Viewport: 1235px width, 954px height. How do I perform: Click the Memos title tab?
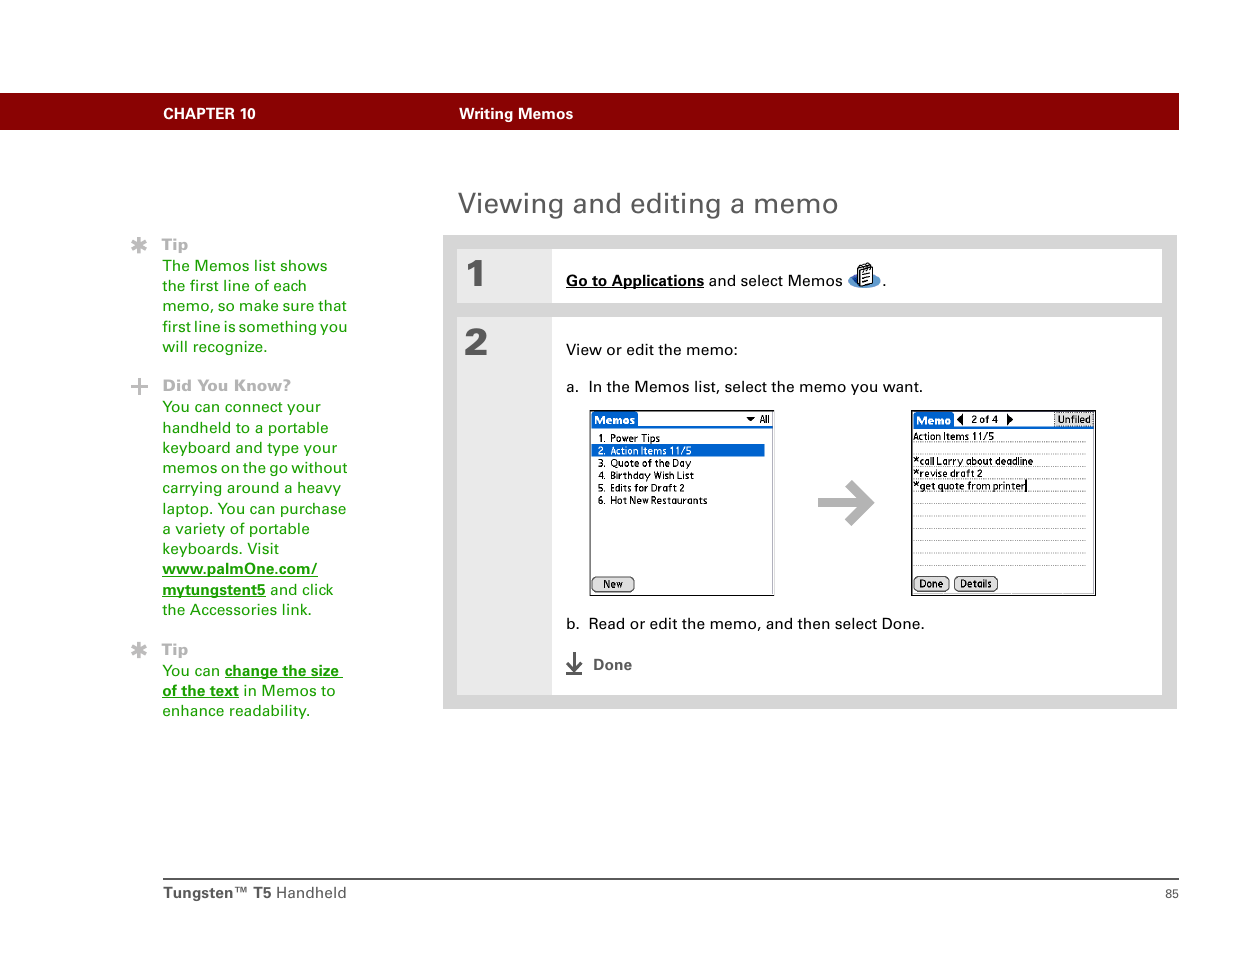615,420
